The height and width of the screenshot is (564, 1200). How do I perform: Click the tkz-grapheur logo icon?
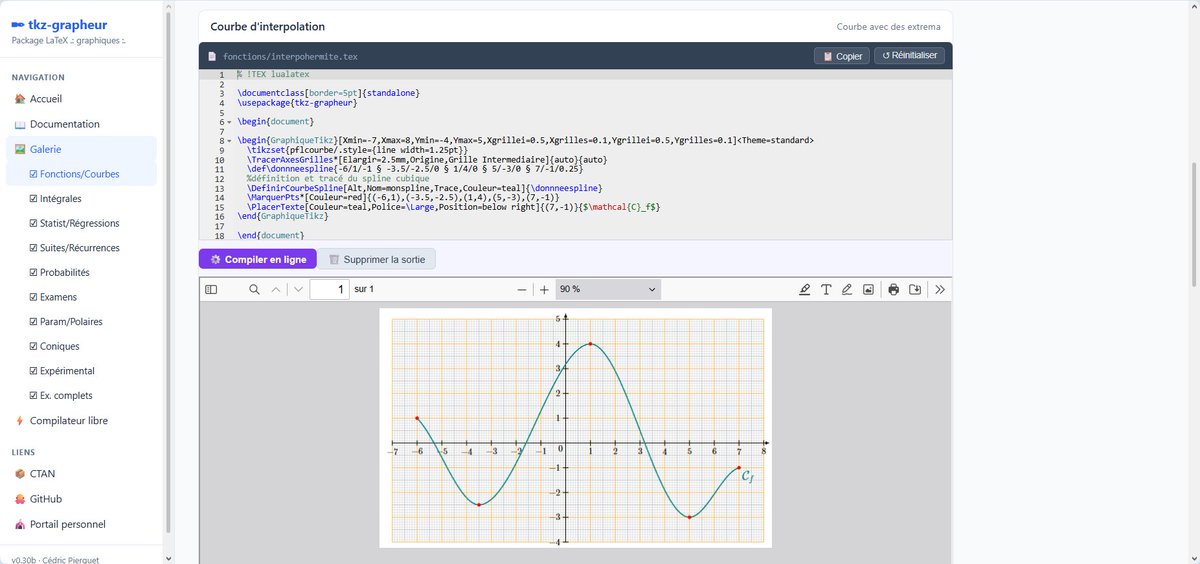click(x=18, y=24)
